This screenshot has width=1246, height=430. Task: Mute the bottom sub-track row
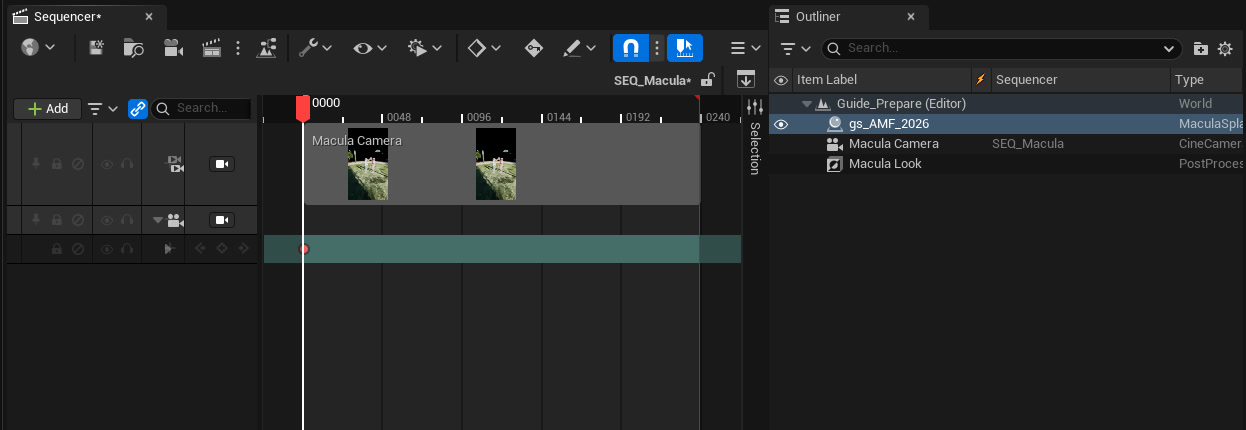(x=77, y=248)
